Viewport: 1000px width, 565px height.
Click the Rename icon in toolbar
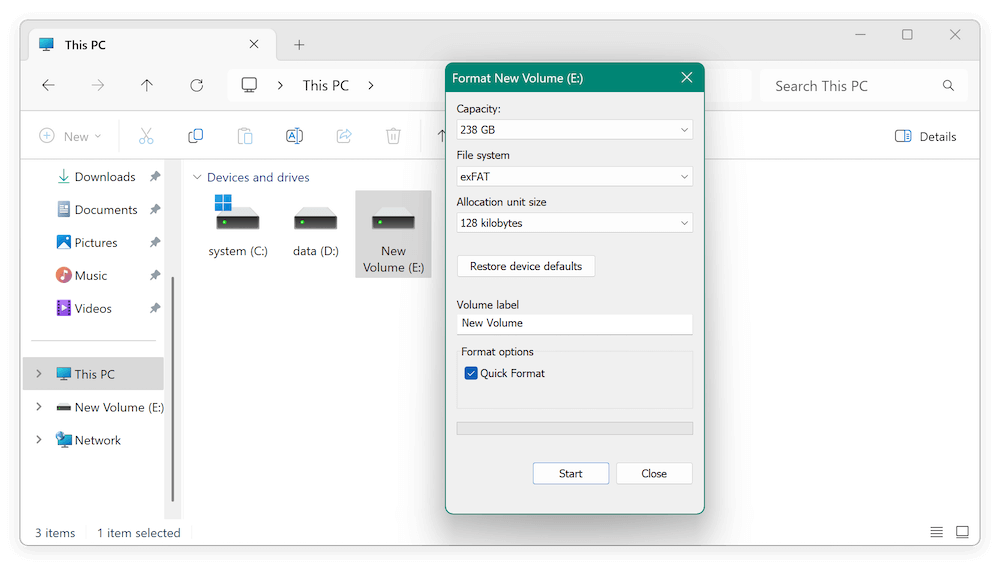point(294,136)
